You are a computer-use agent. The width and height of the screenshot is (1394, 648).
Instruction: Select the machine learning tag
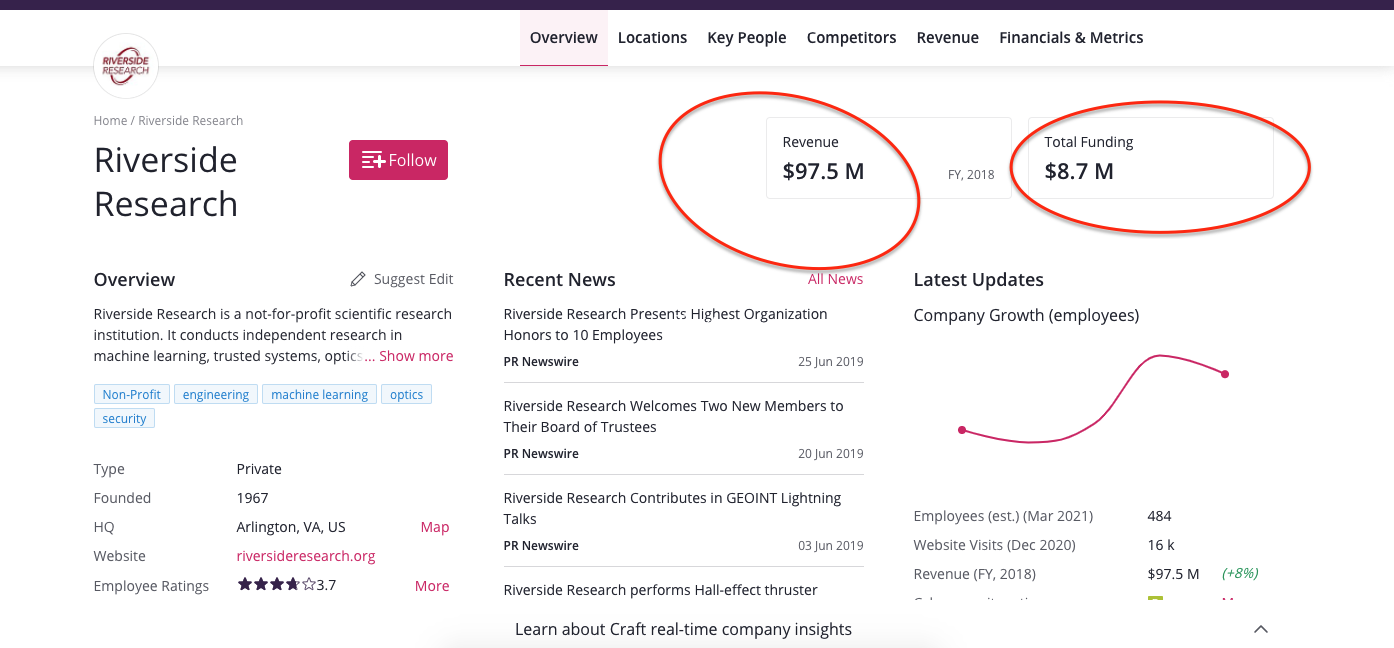(x=320, y=395)
